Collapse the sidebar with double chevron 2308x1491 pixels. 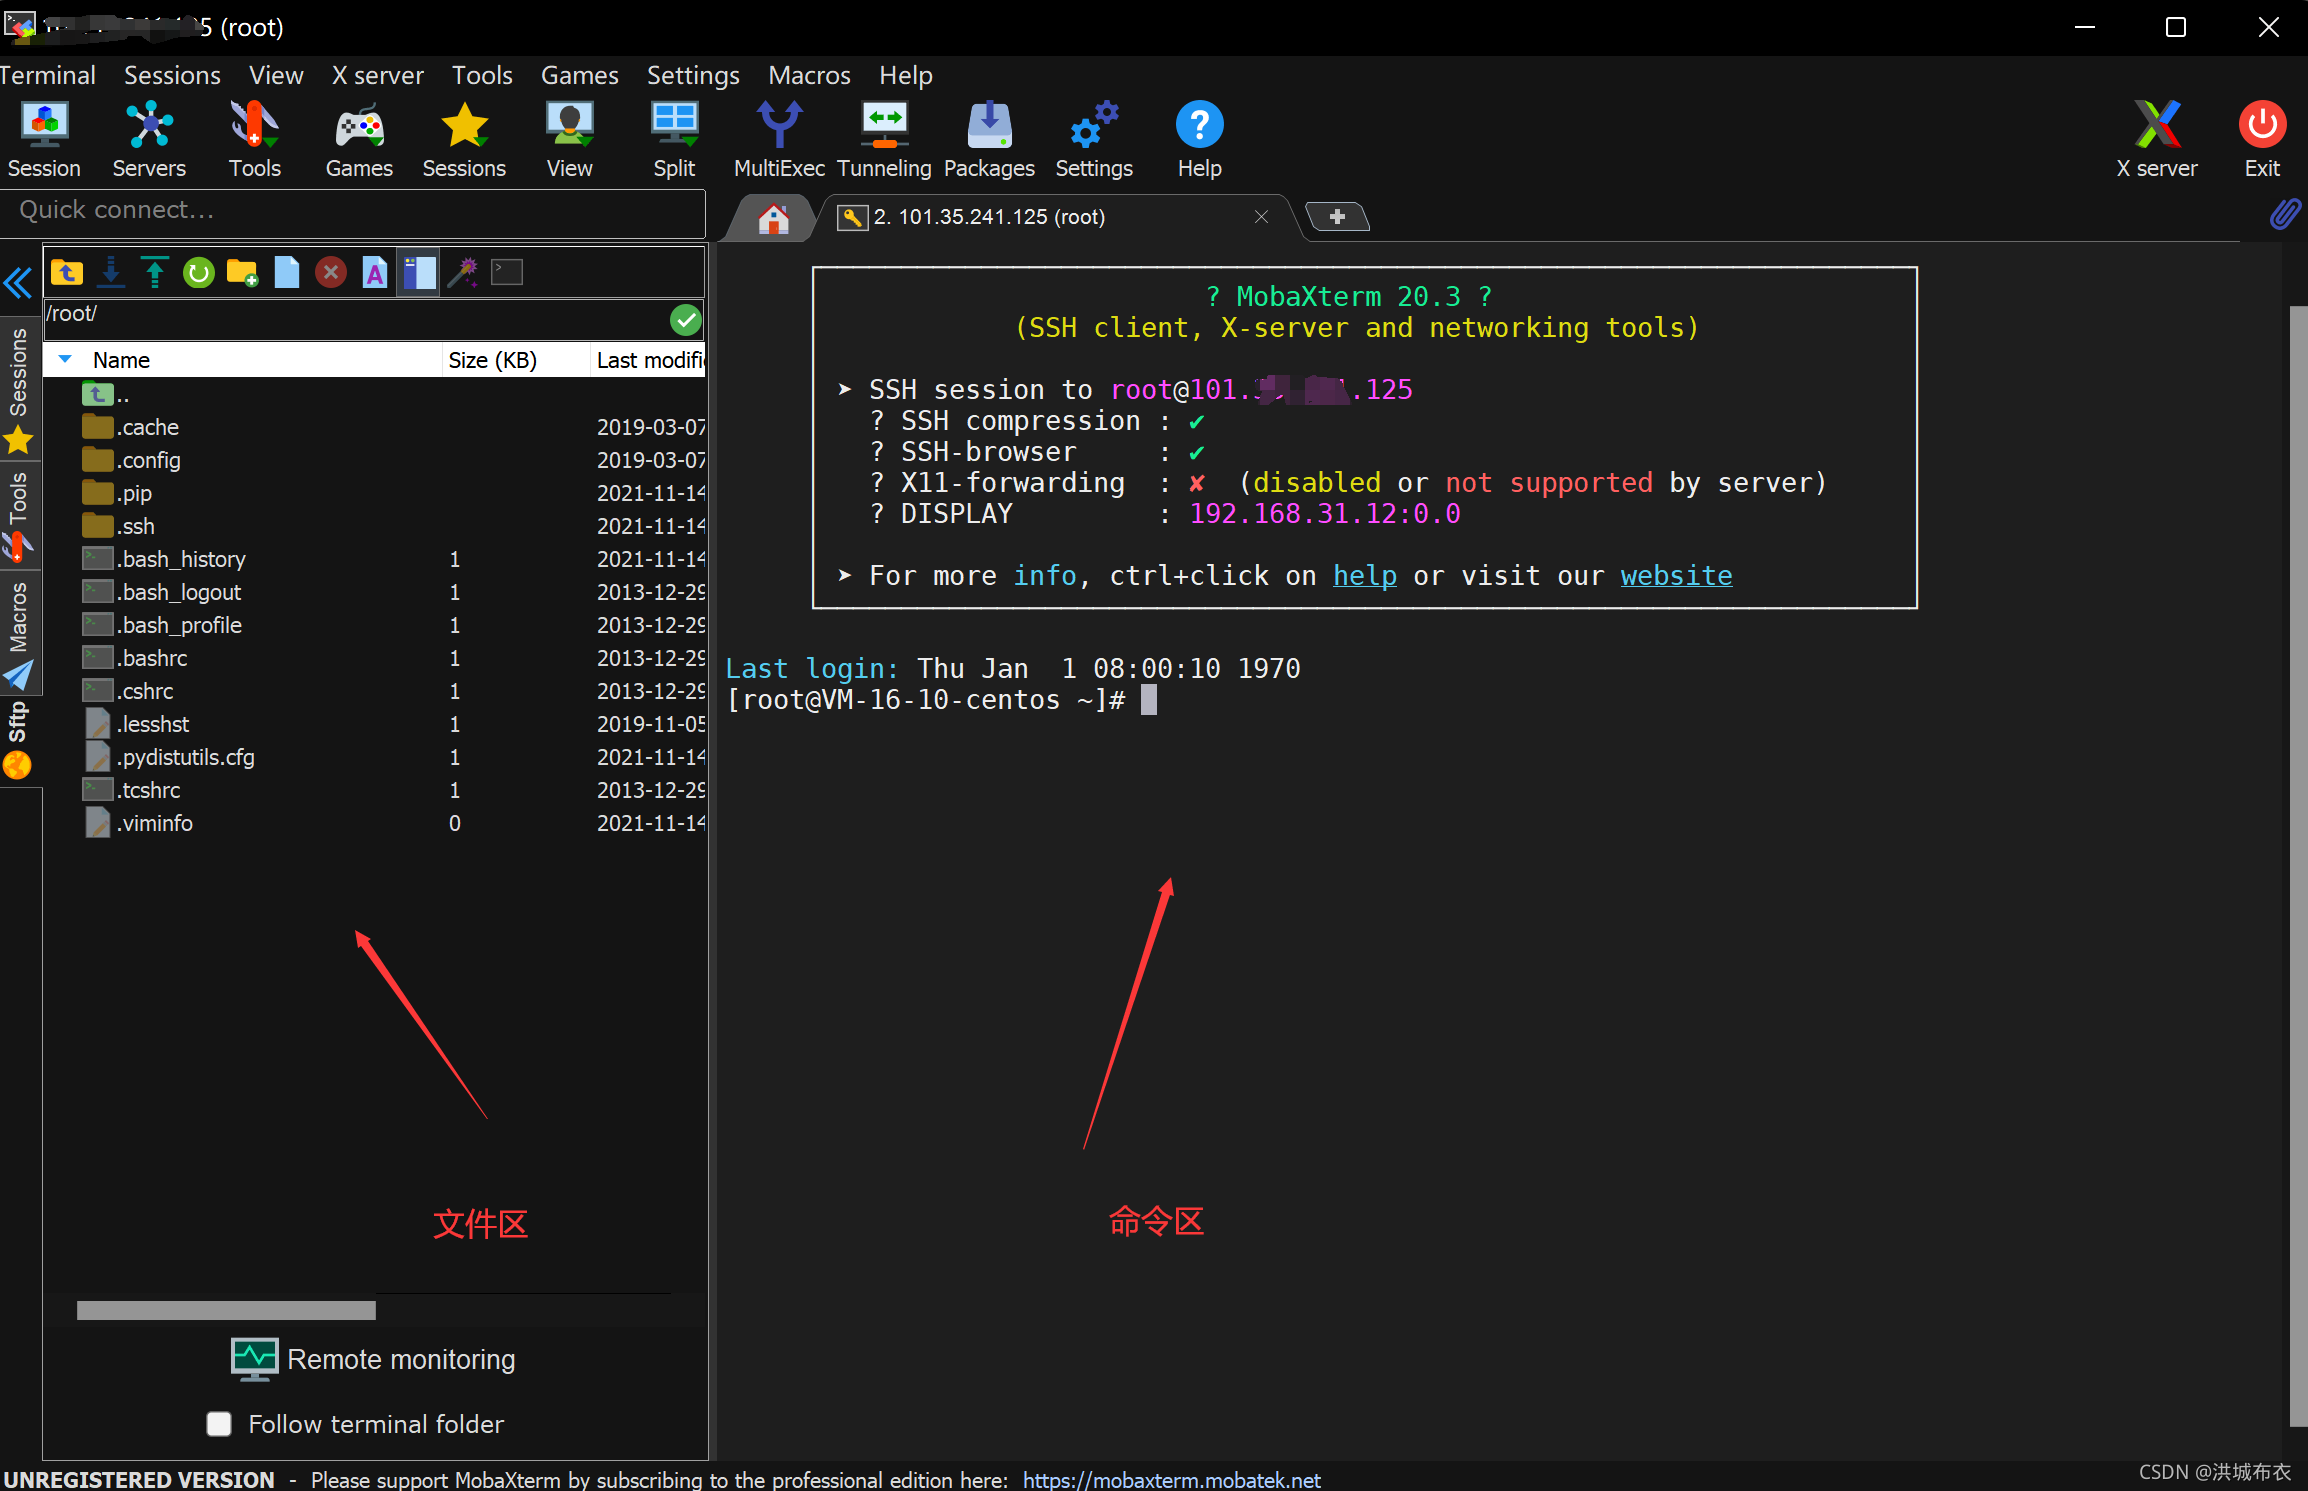click(x=18, y=284)
